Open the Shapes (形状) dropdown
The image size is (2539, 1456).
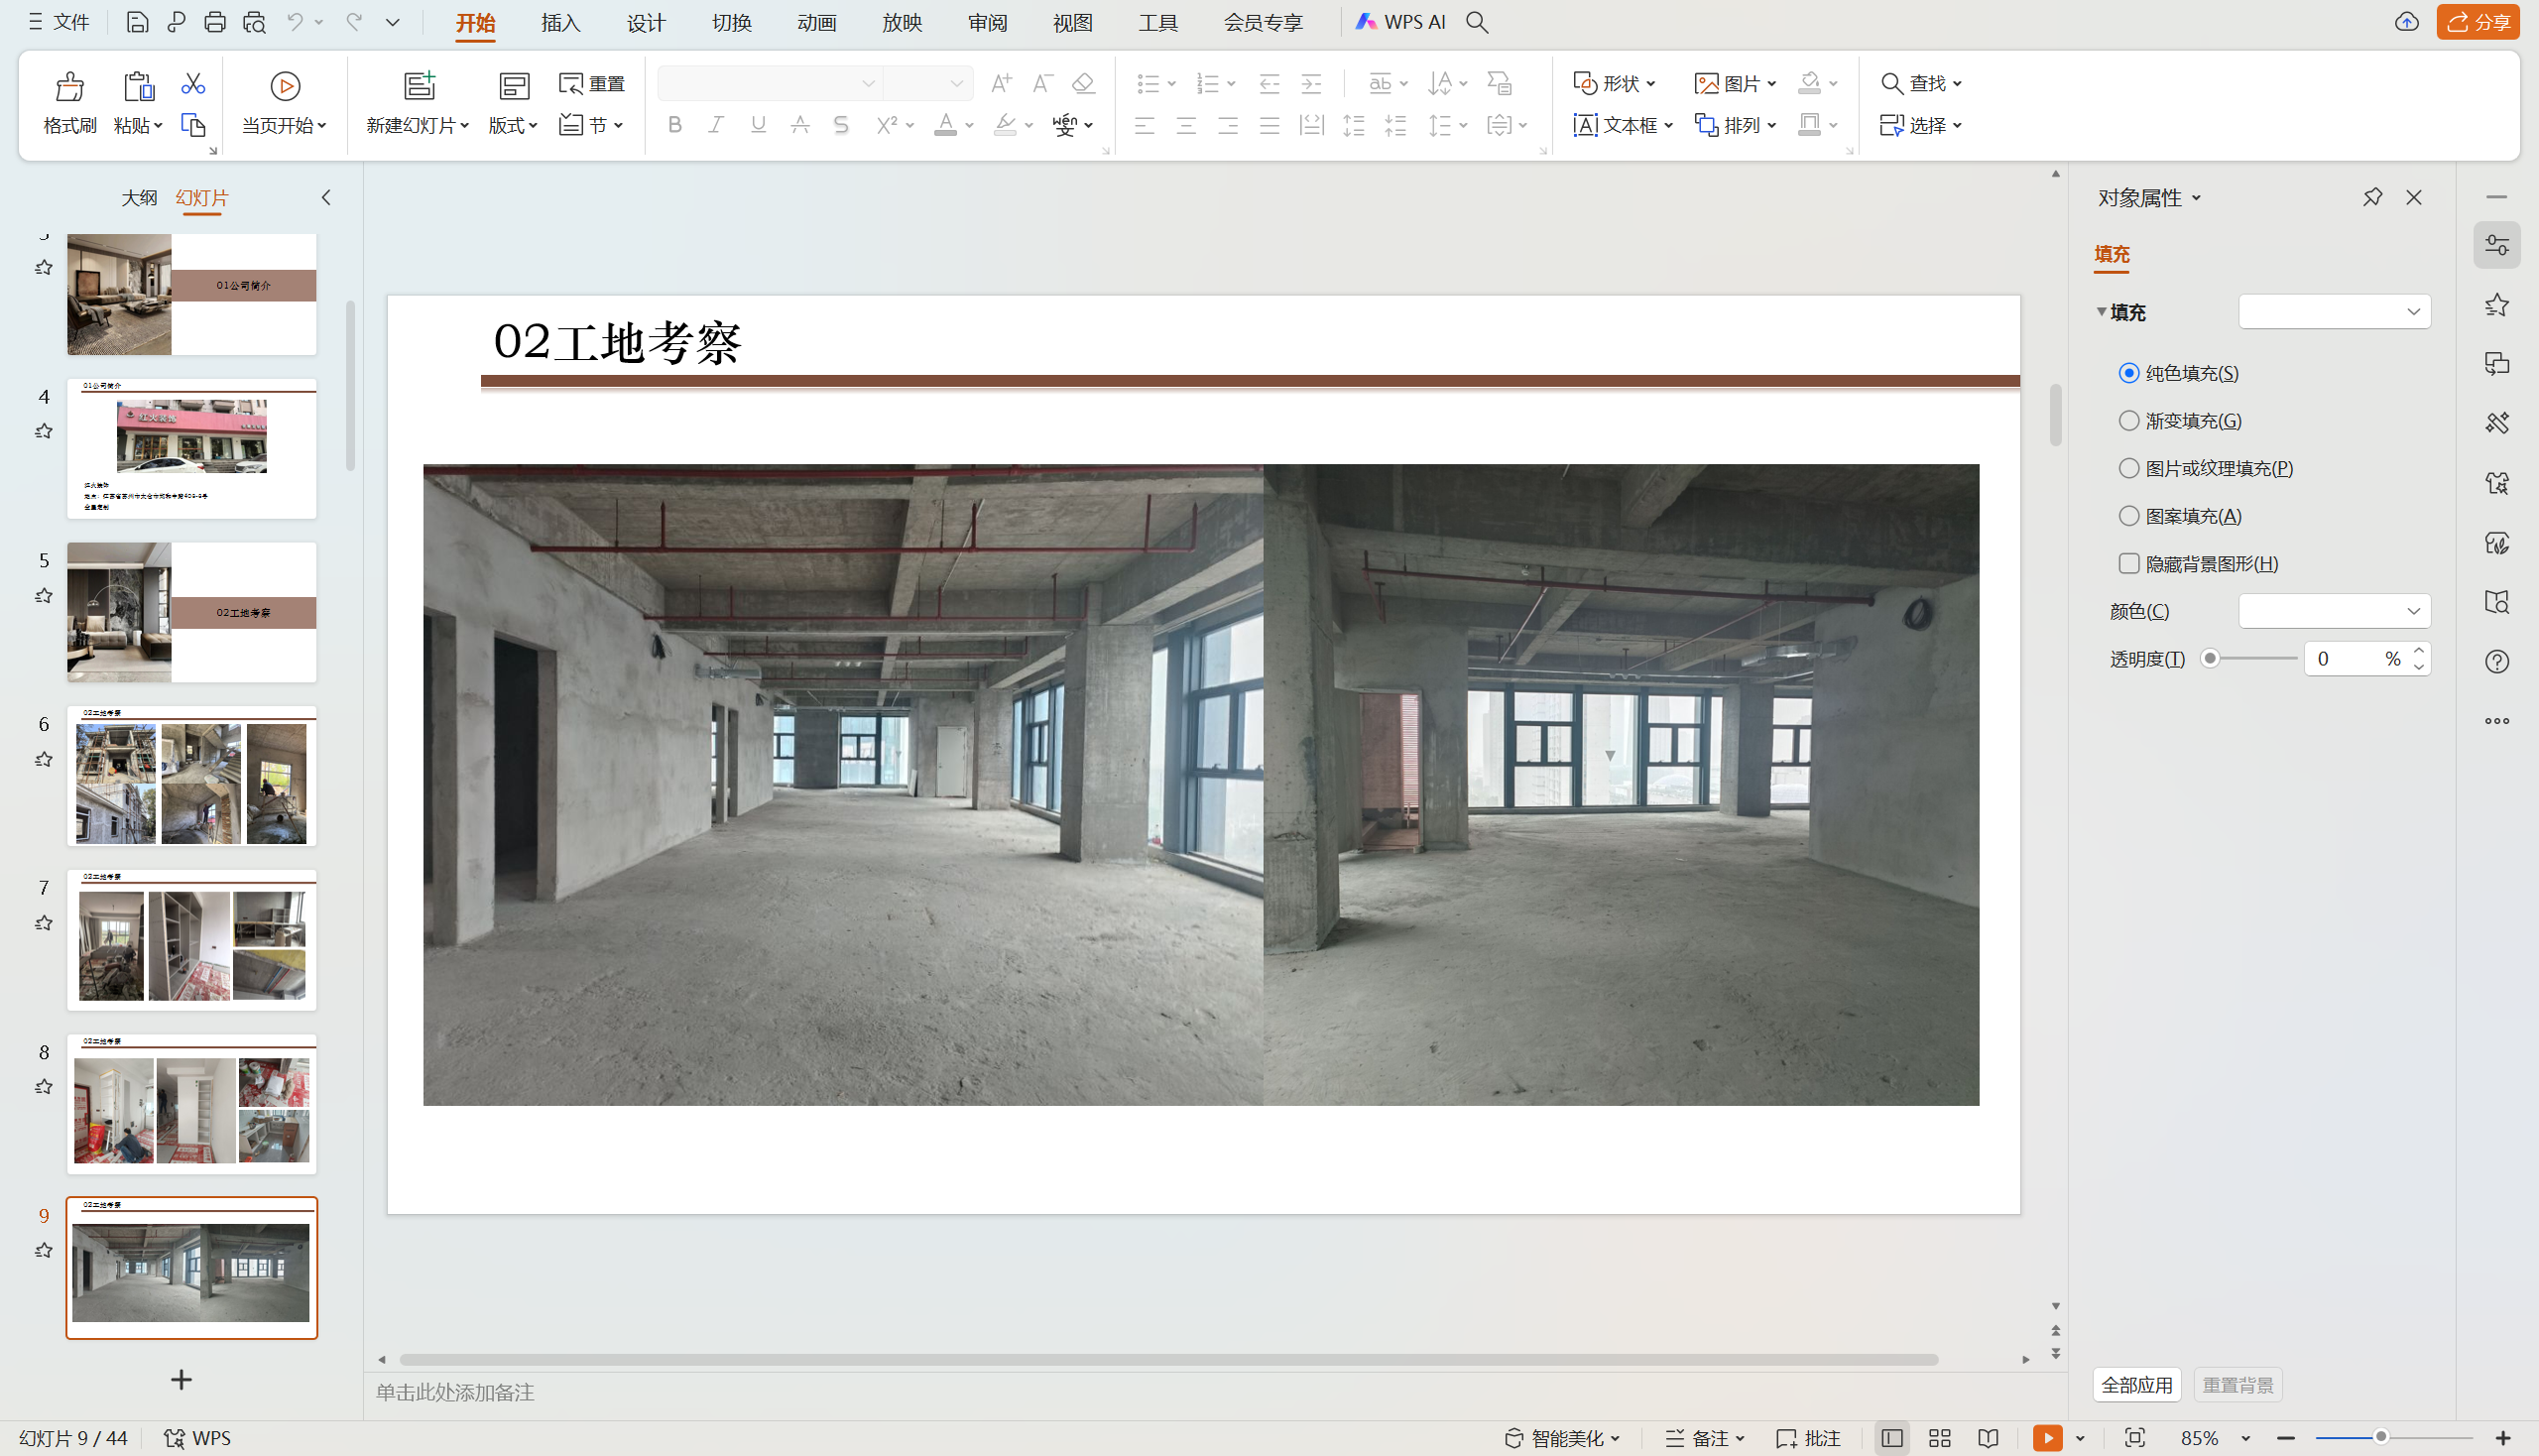point(1614,83)
